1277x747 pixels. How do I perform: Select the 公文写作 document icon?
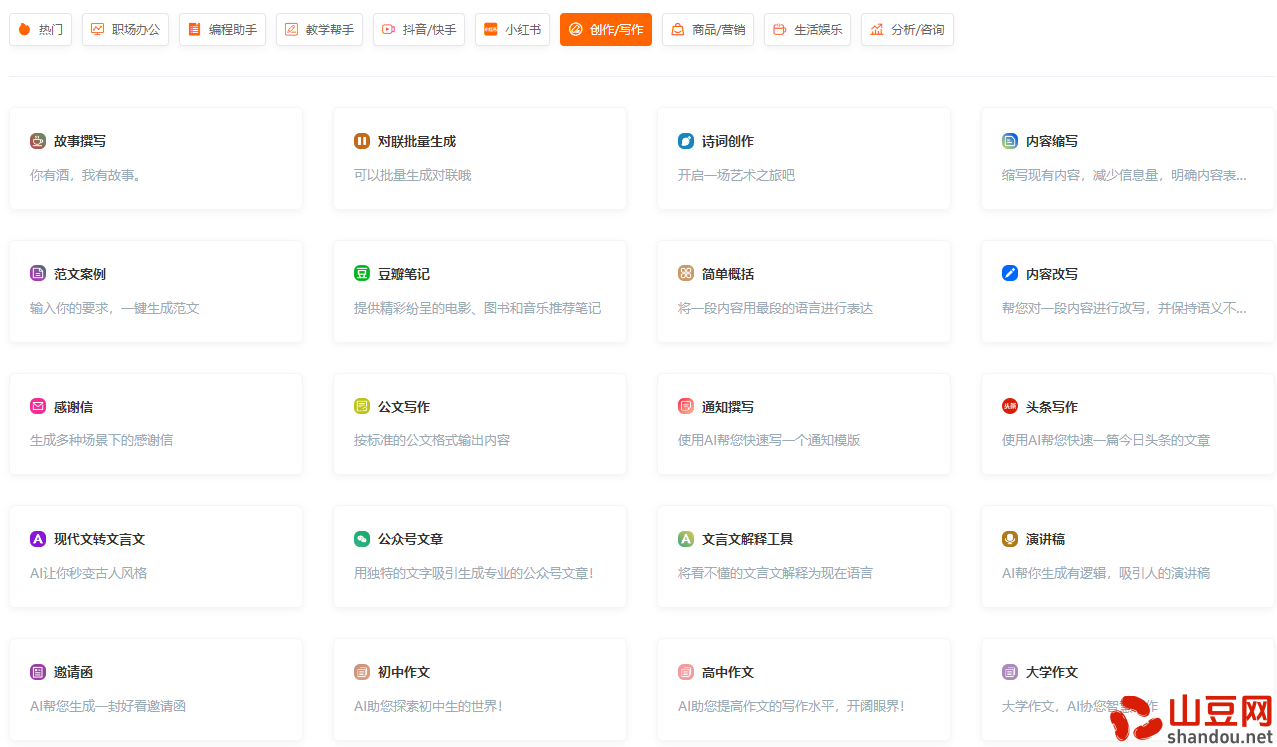[361, 406]
